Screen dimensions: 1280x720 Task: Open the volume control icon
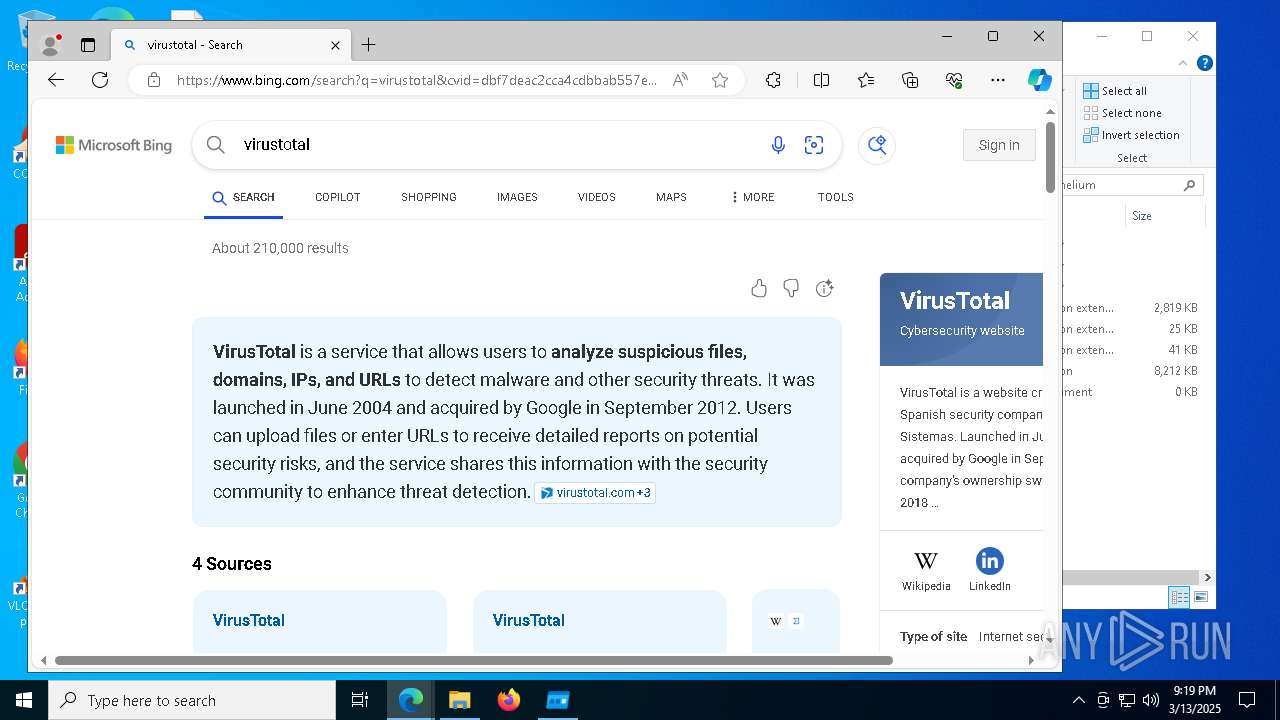1150,700
